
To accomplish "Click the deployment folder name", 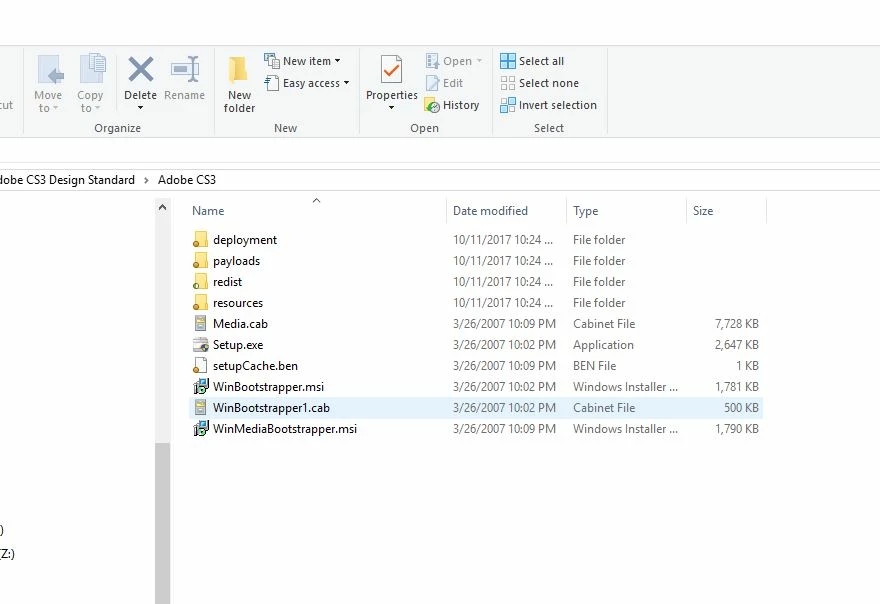I will 245,240.
